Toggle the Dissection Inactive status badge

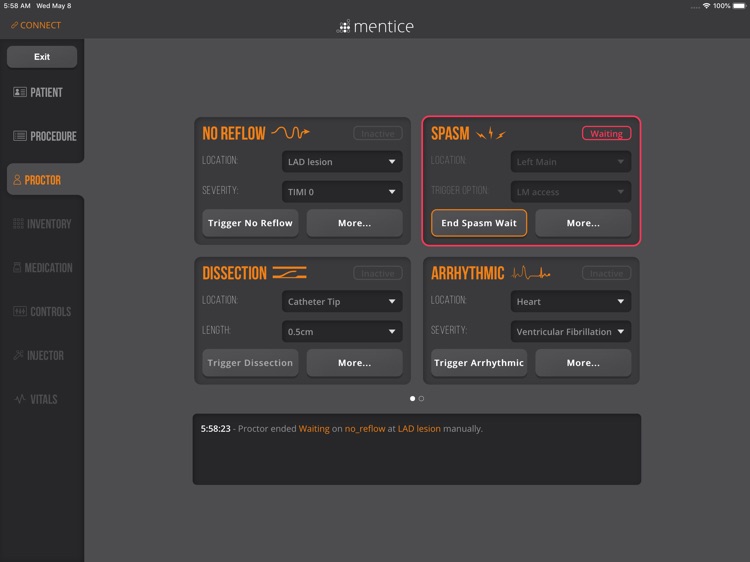pos(378,273)
